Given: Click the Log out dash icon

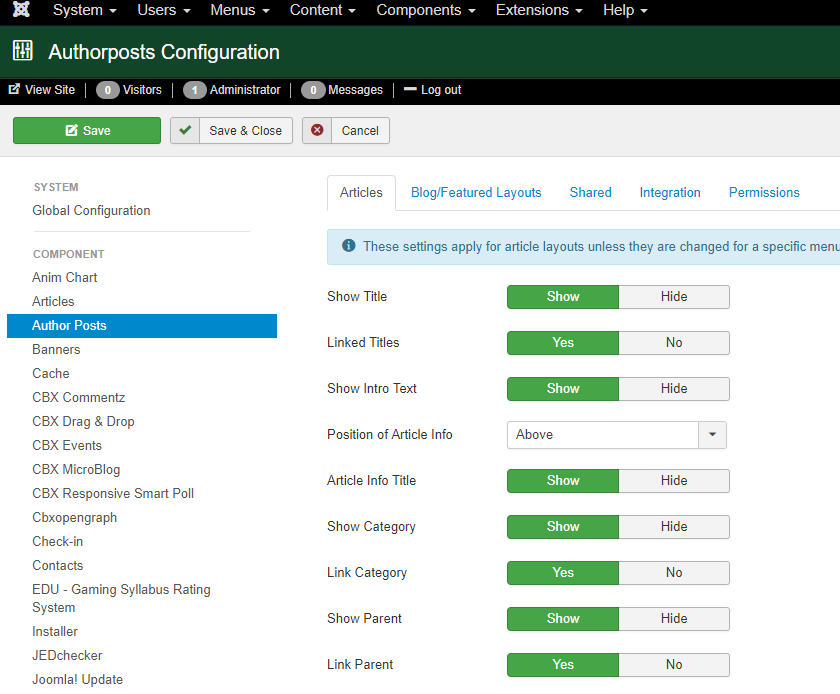Looking at the screenshot, I should coord(410,89).
